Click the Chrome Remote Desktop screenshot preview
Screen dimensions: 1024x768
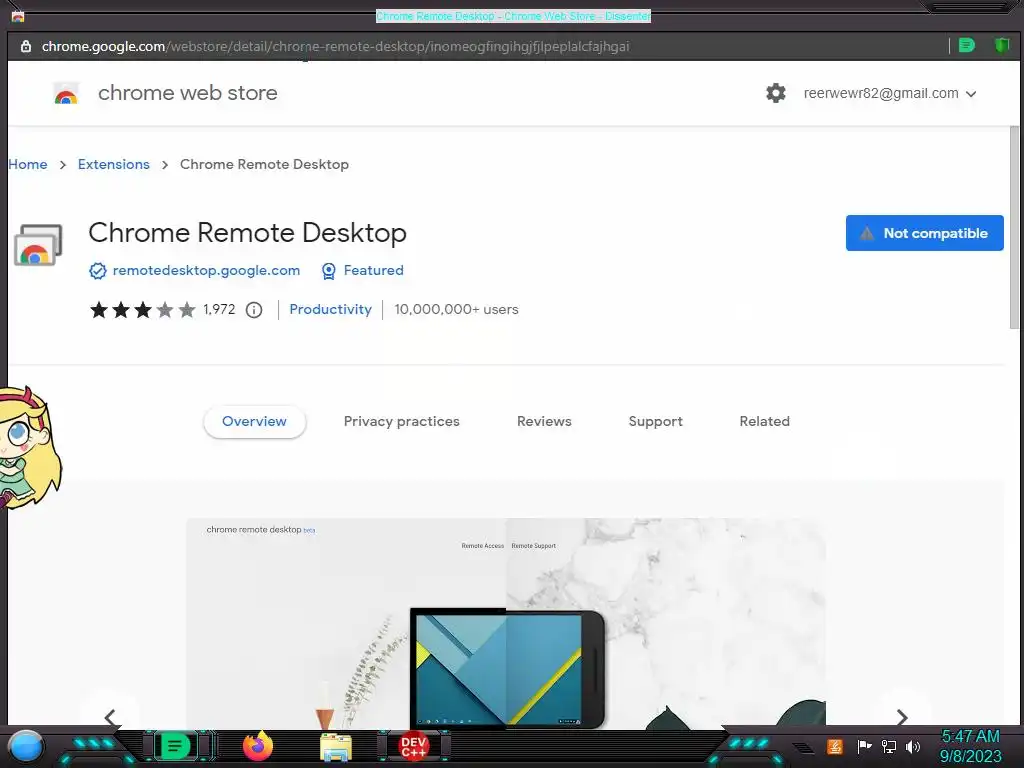pyautogui.click(x=506, y=622)
